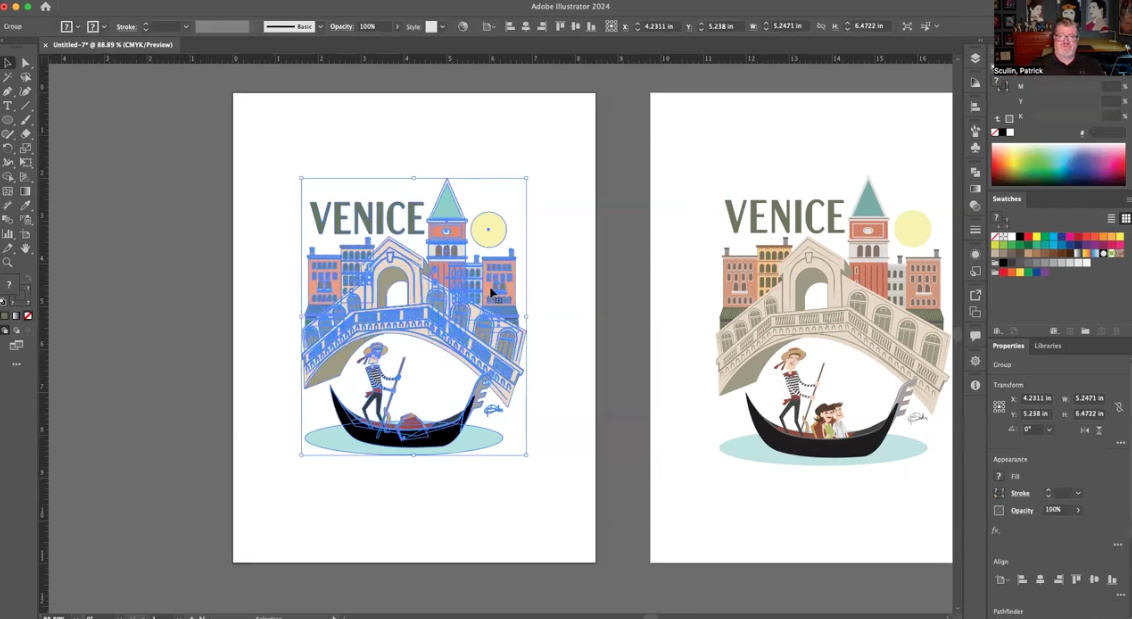Click the Stroke link in Appearance
1132x619 pixels.
pos(1020,493)
